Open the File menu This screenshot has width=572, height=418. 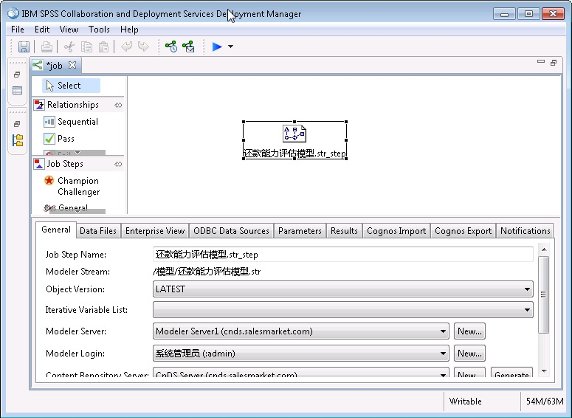pyautogui.click(x=18, y=30)
